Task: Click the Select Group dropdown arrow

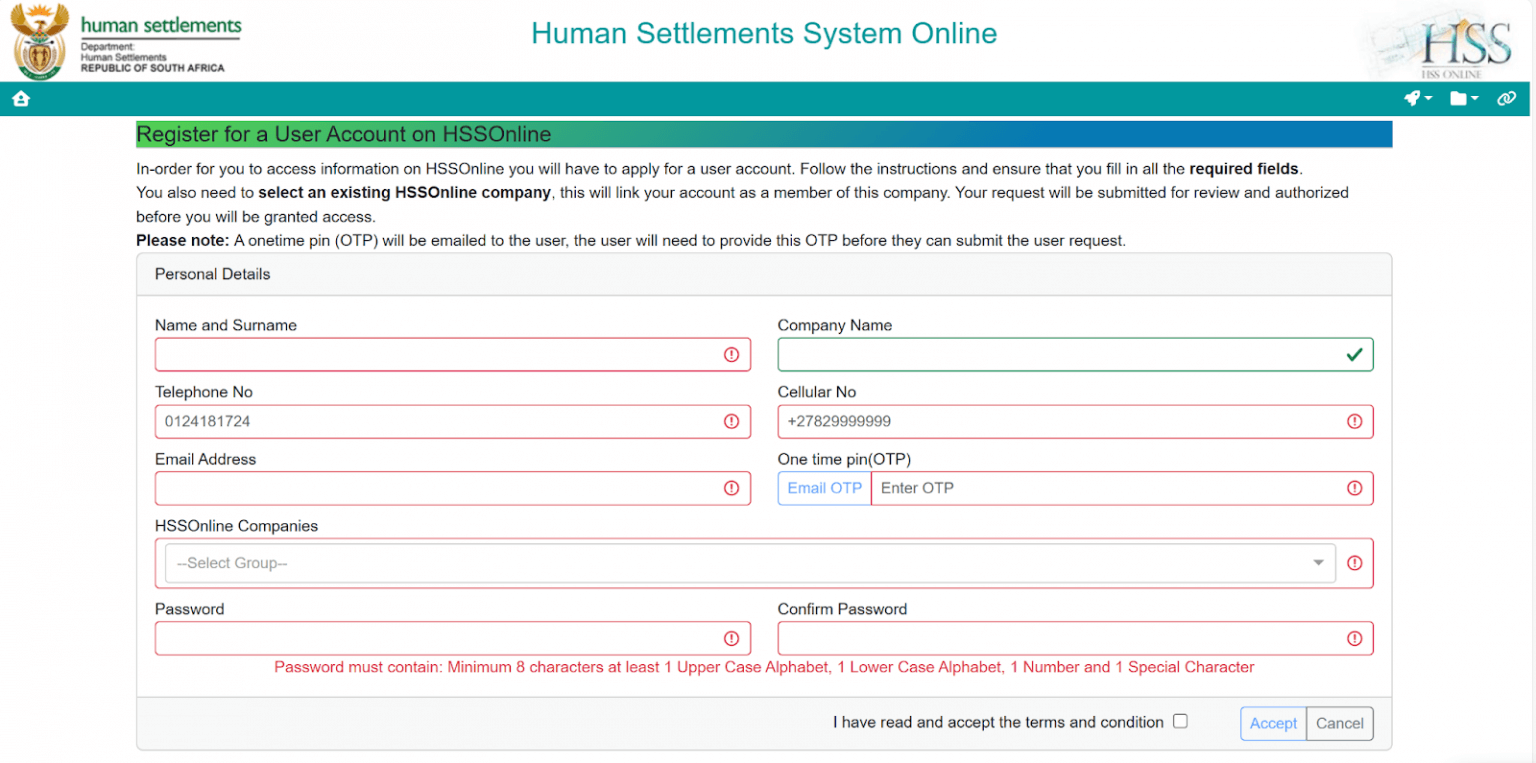Action: 1319,563
